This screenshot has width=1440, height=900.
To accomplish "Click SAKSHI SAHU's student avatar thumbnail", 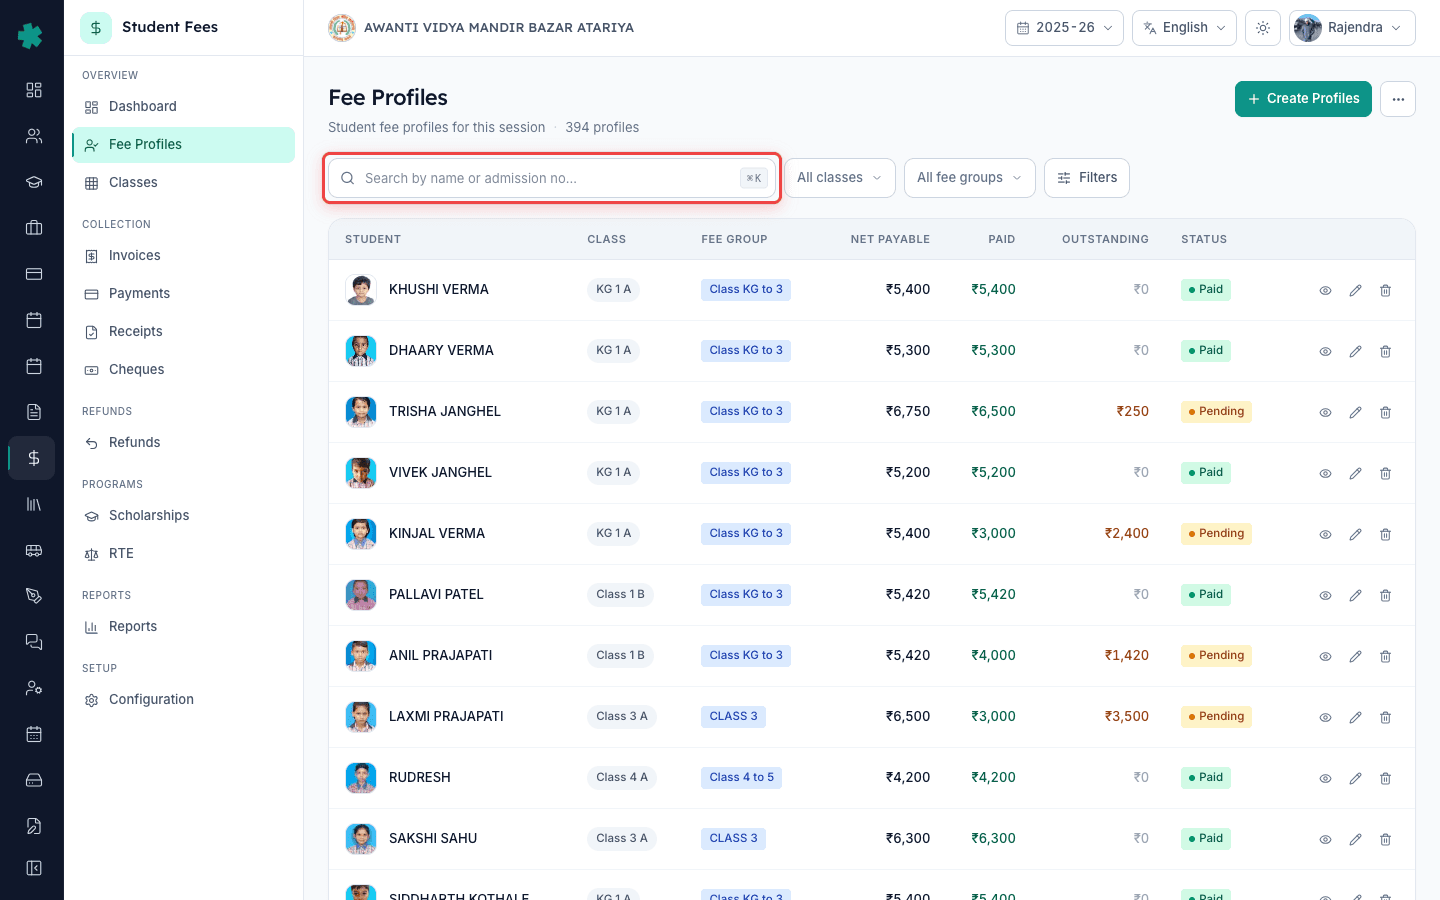I will point(361,839).
